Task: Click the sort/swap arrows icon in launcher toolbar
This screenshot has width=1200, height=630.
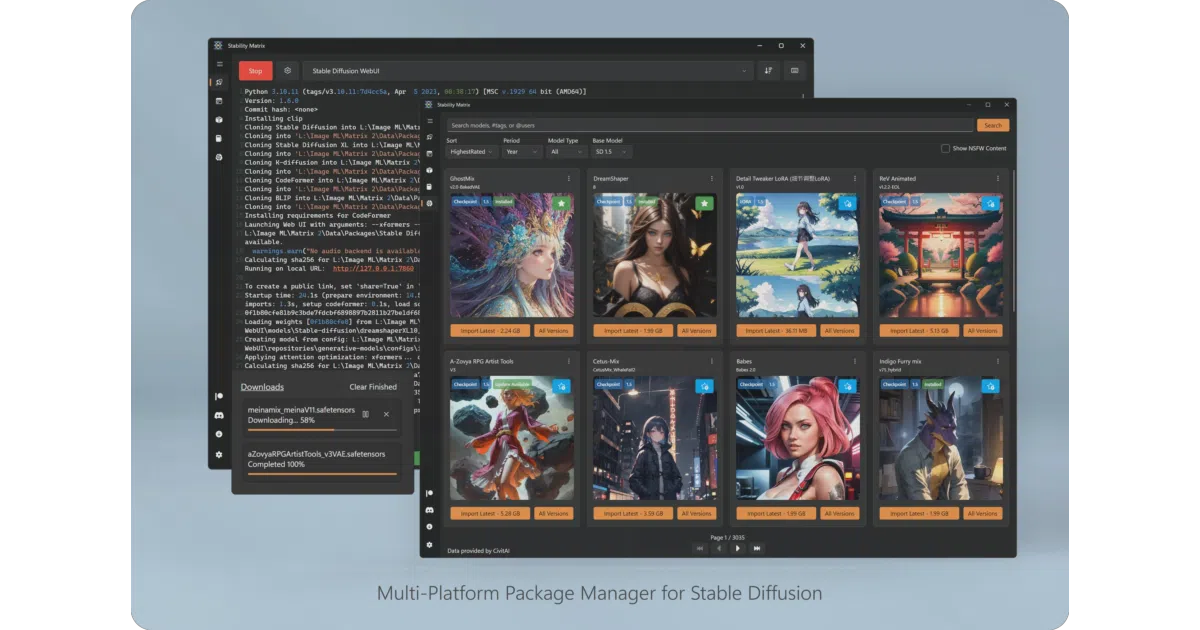Action: click(x=768, y=71)
